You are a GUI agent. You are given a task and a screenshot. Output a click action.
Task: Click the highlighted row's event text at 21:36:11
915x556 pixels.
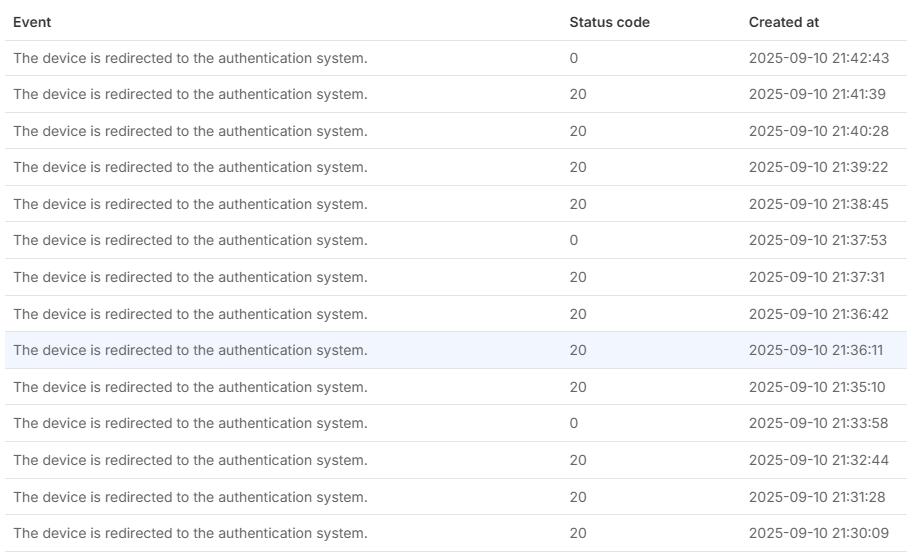(190, 350)
